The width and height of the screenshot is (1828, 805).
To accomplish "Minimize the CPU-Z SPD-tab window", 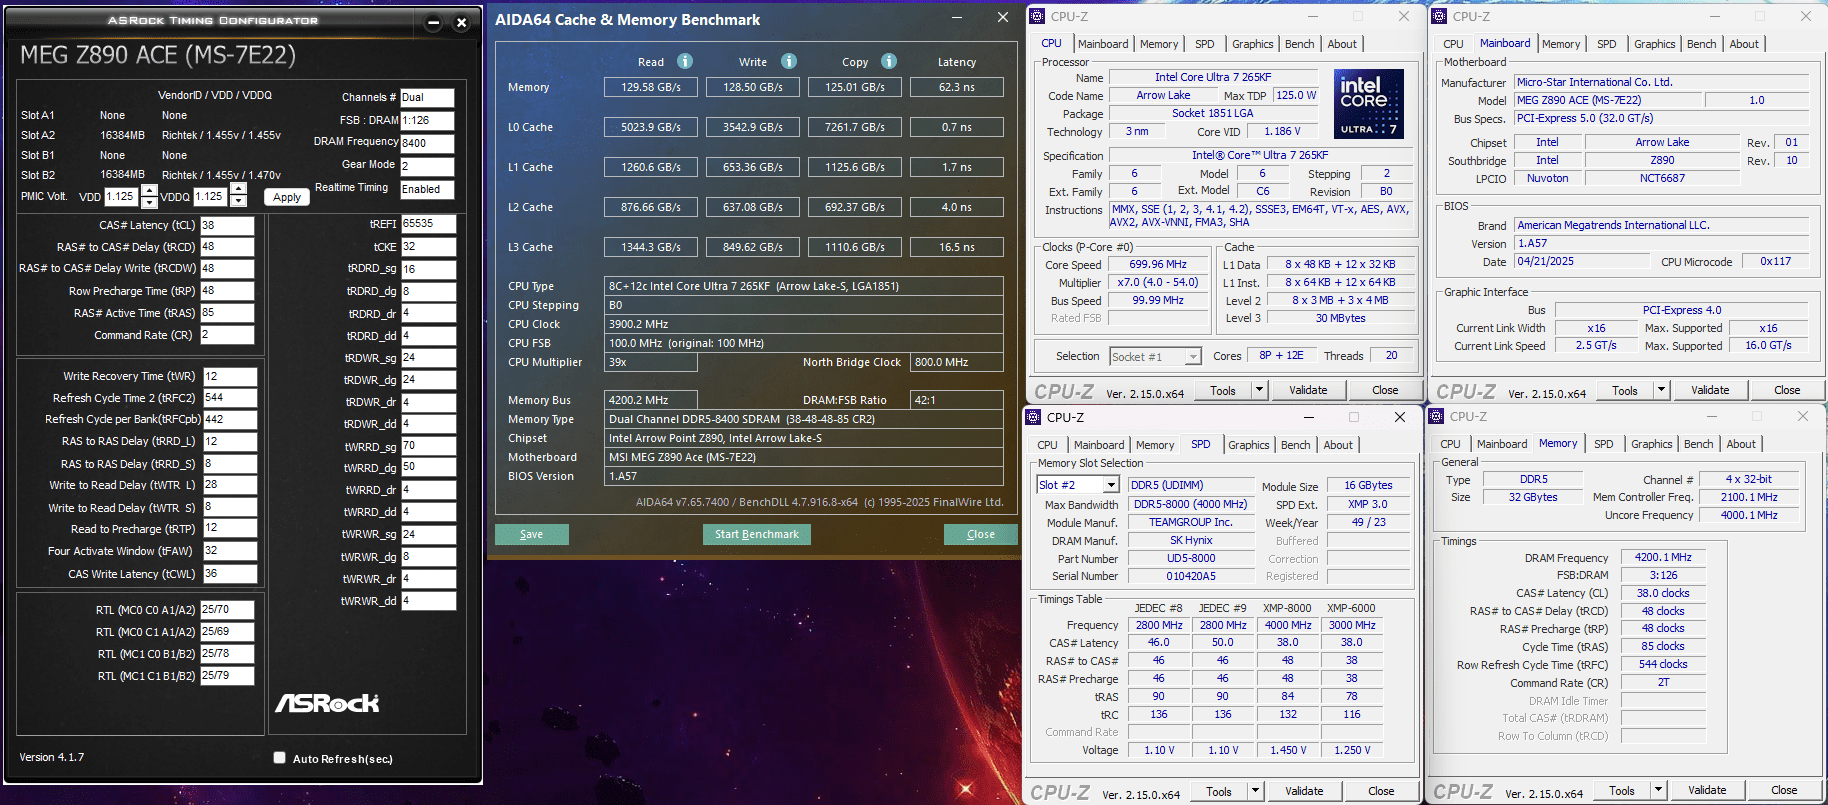I will click(1309, 417).
